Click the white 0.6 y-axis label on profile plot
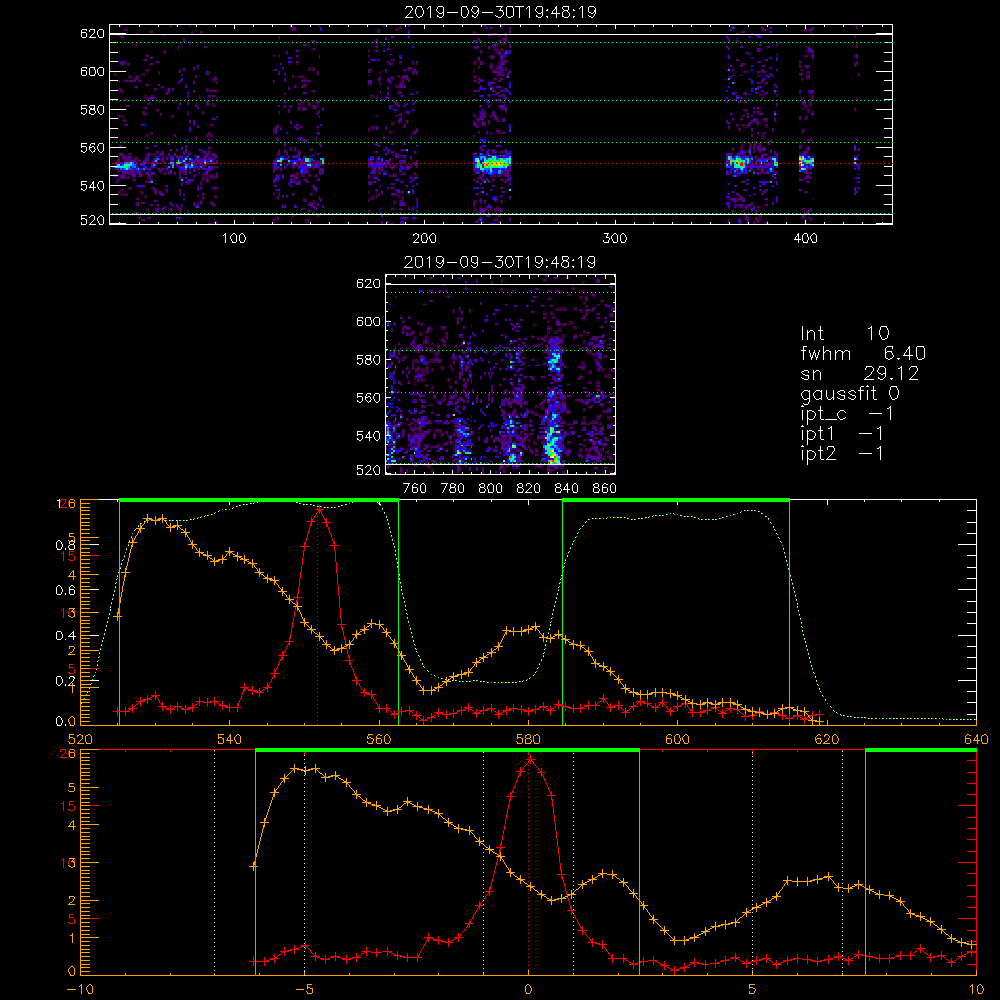 pos(65,591)
